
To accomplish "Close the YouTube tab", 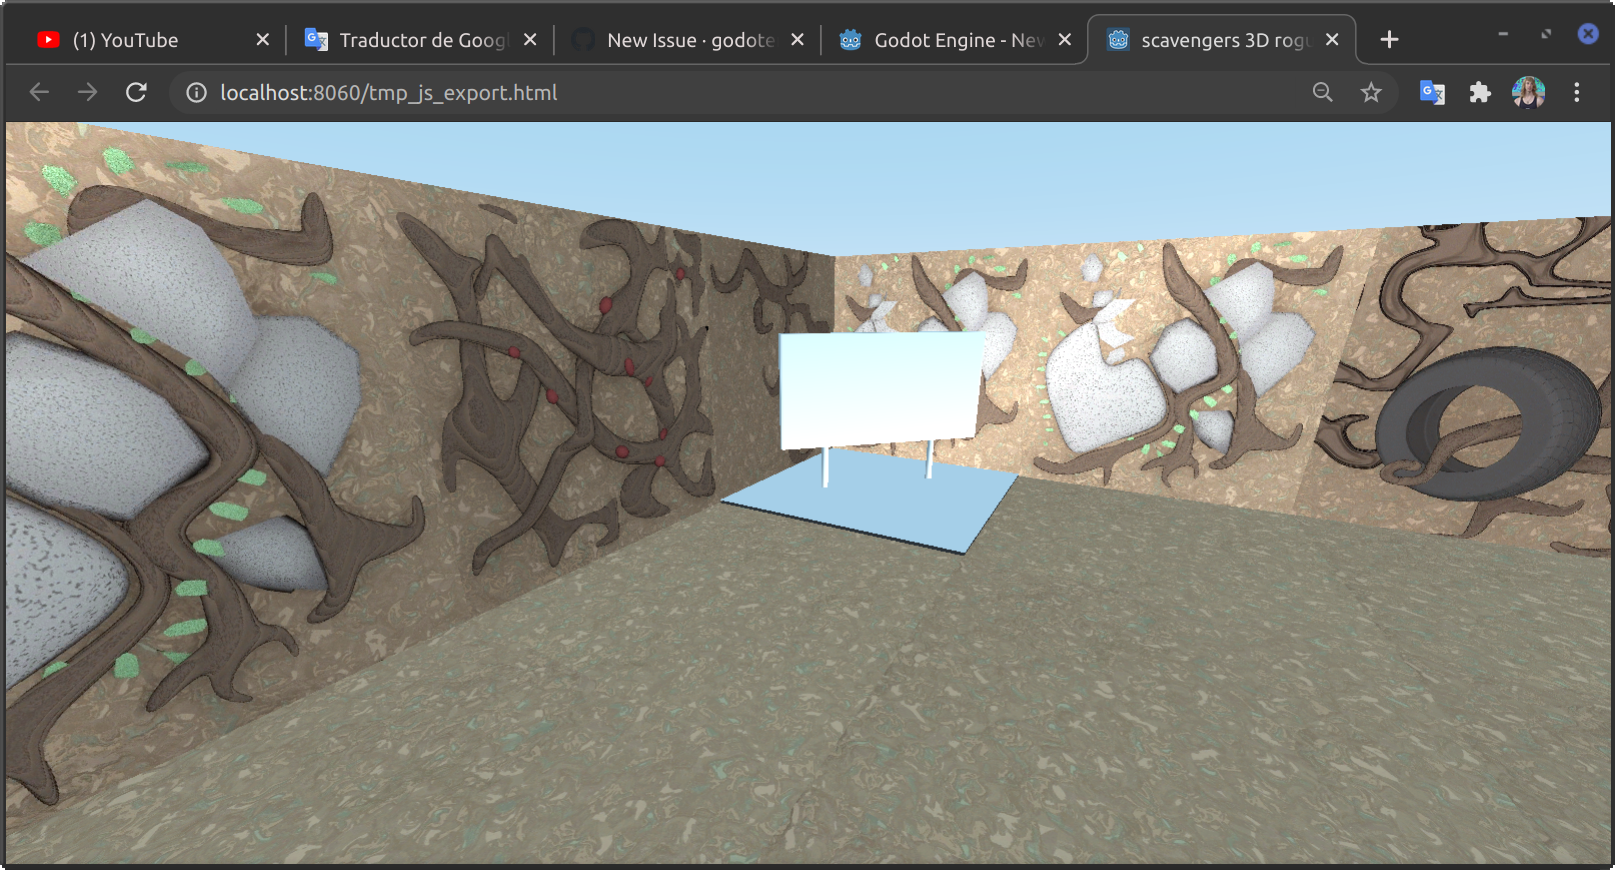I will point(262,40).
